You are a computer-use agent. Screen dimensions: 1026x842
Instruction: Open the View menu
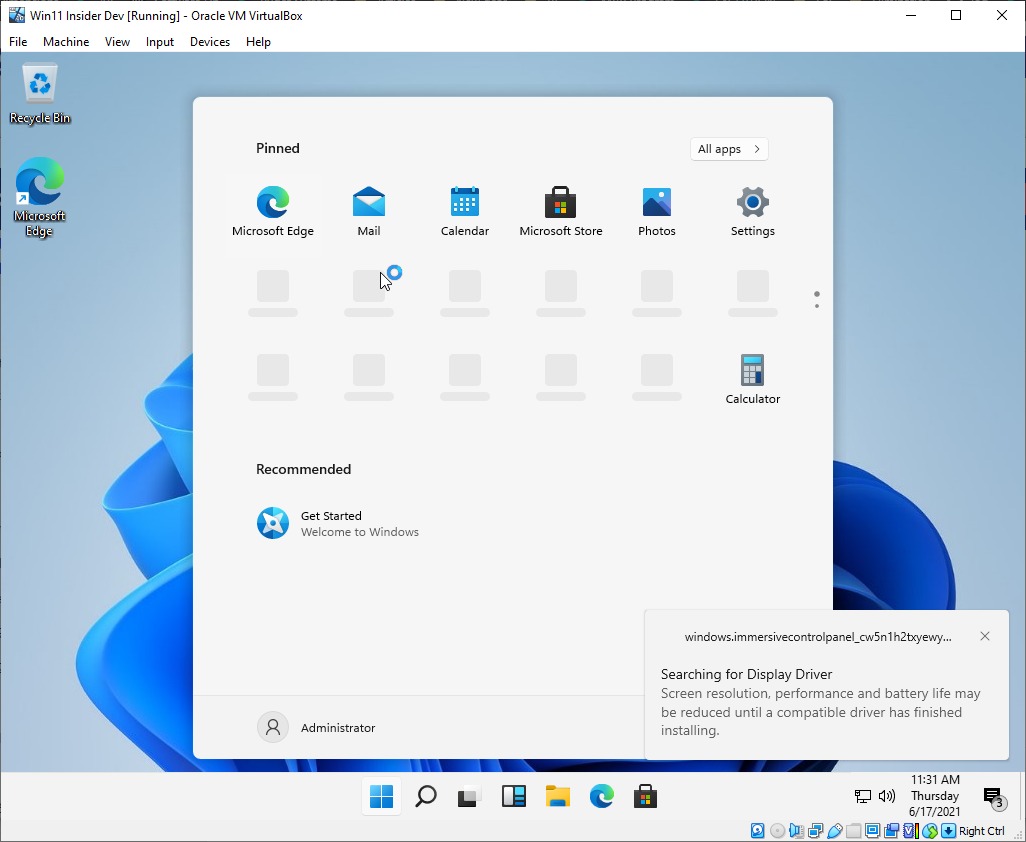(117, 42)
